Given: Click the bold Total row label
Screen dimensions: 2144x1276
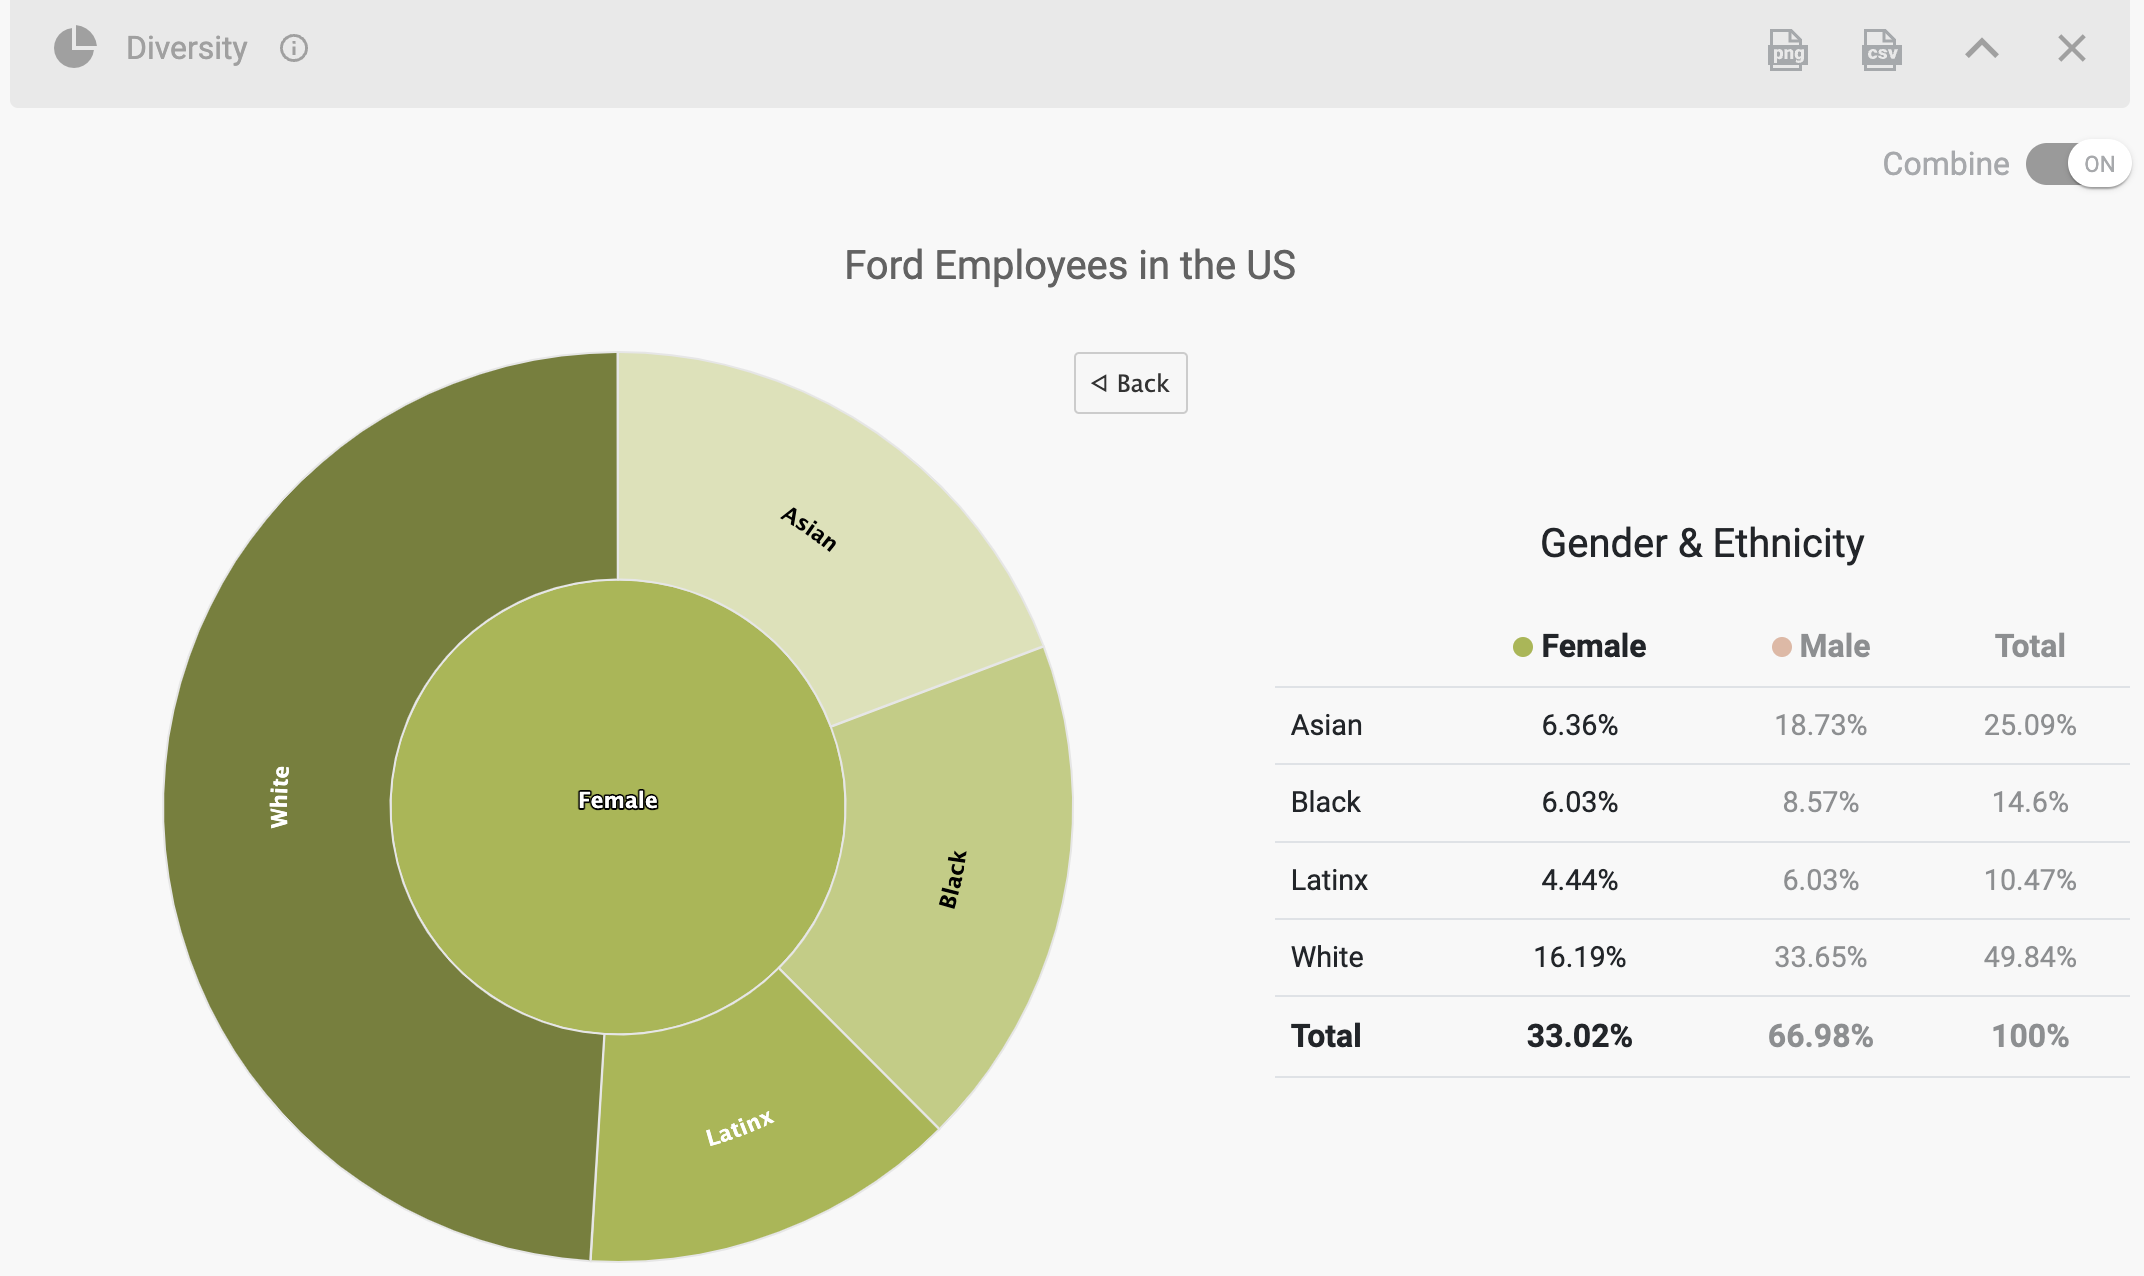Looking at the screenshot, I should coord(1326,1036).
